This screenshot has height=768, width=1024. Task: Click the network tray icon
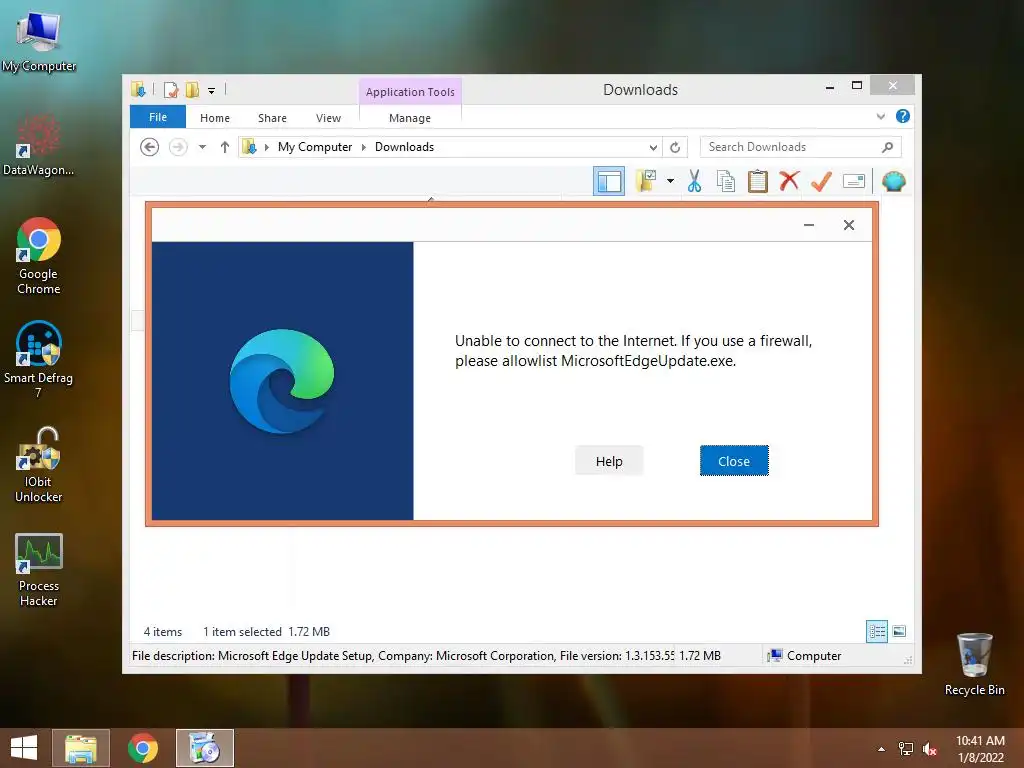pyautogui.click(x=905, y=749)
